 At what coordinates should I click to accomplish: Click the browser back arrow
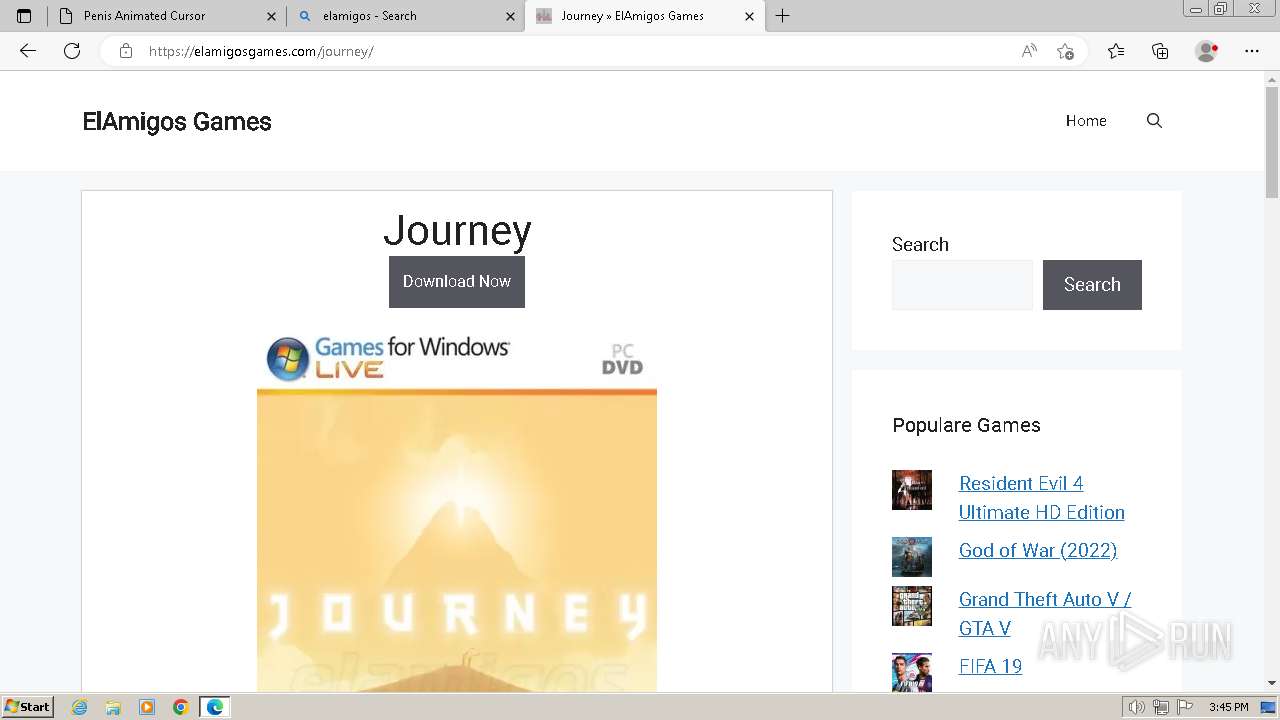[x=28, y=51]
